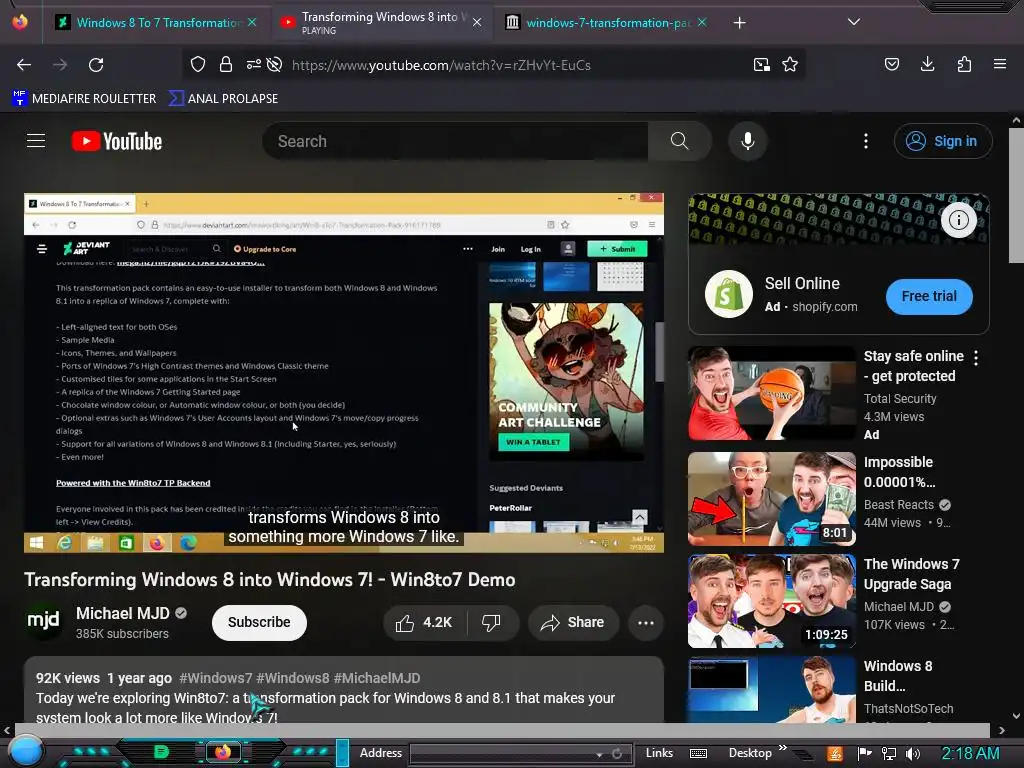
Task: Click the taskbar clock showing 2:18 AM
Action: point(970,753)
